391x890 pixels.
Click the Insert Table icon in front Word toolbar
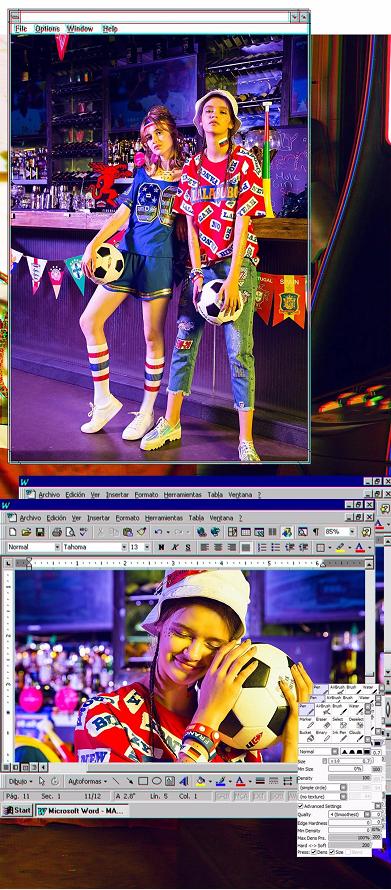(246, 532)
